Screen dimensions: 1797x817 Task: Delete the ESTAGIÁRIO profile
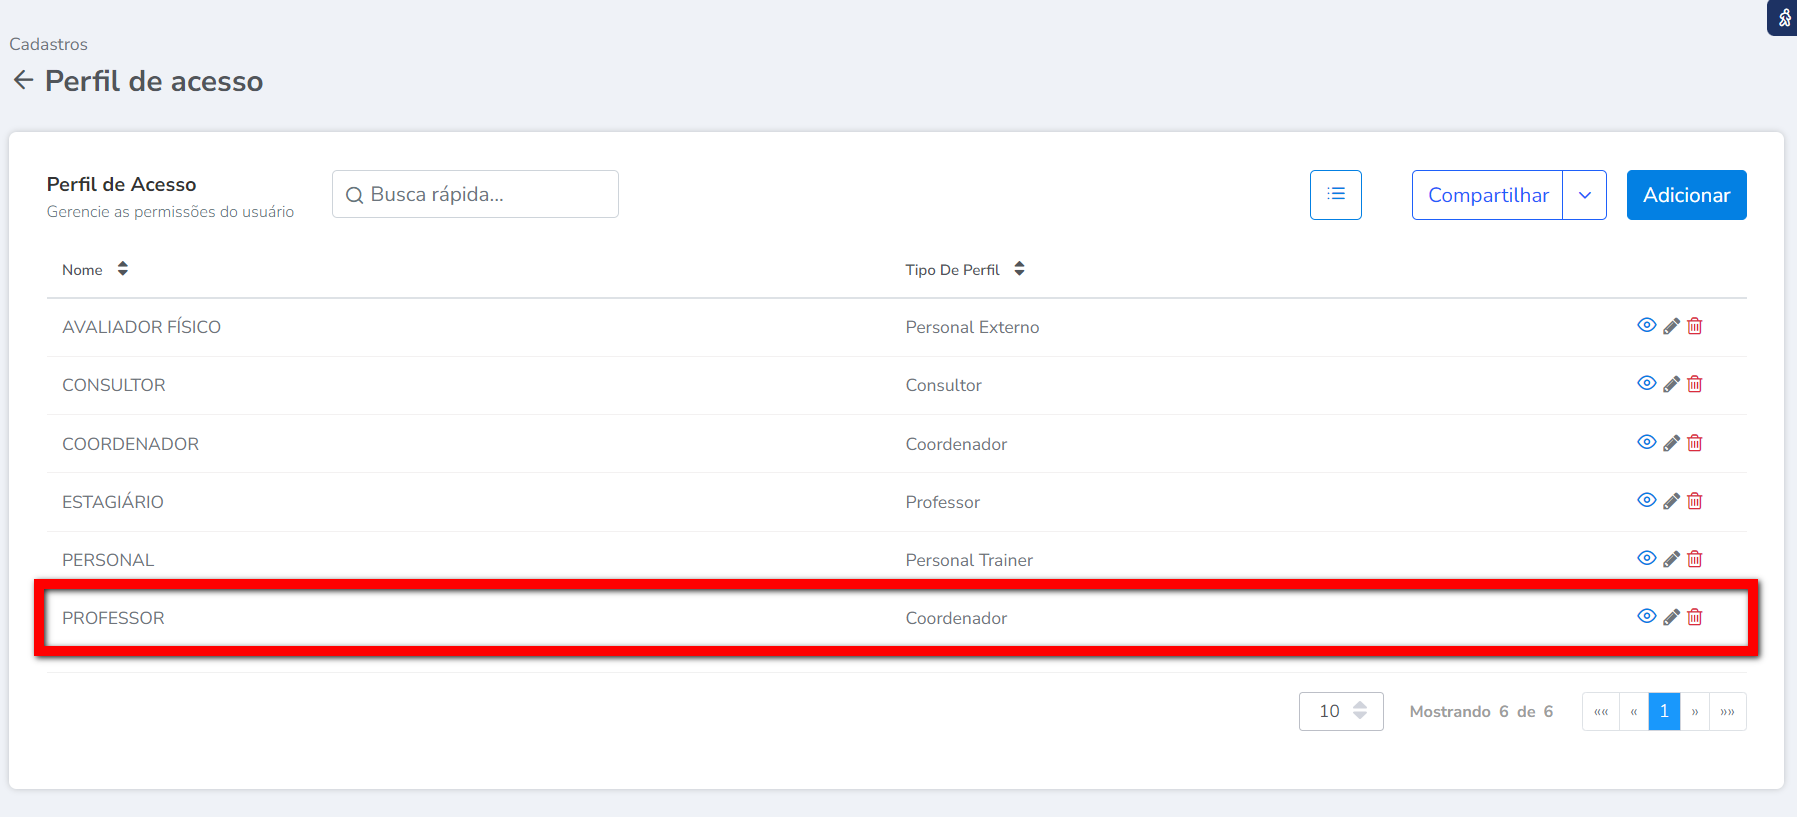click(x=1695, y=501)
